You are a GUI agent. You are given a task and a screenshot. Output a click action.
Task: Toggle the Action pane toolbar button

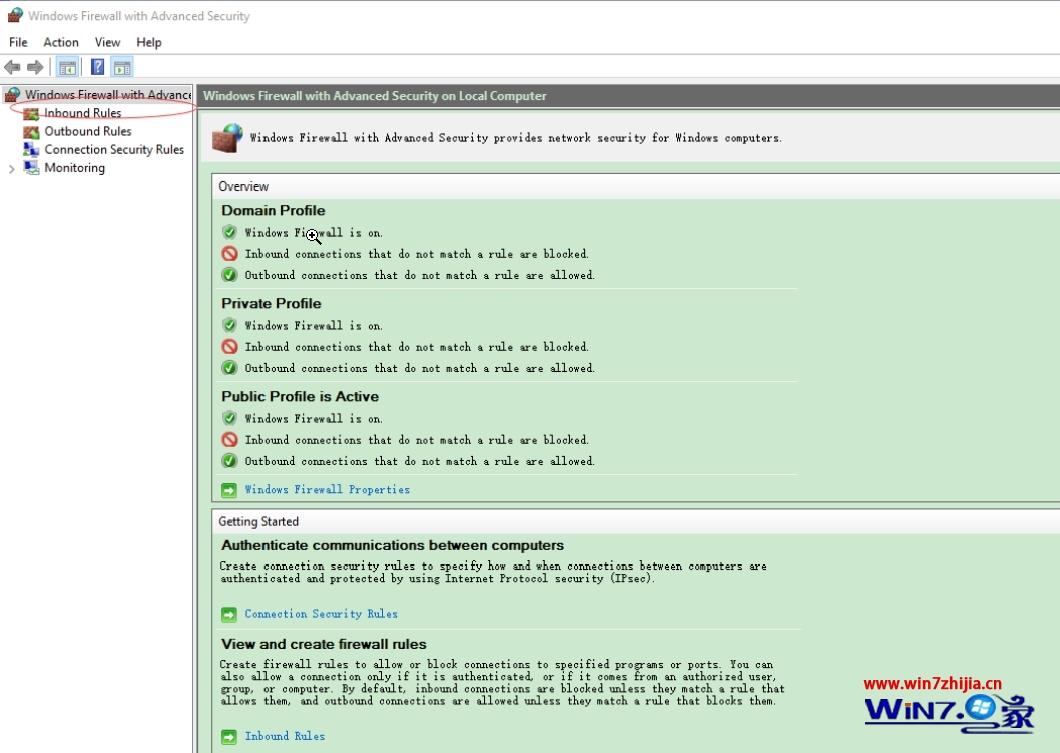[122, 67]
